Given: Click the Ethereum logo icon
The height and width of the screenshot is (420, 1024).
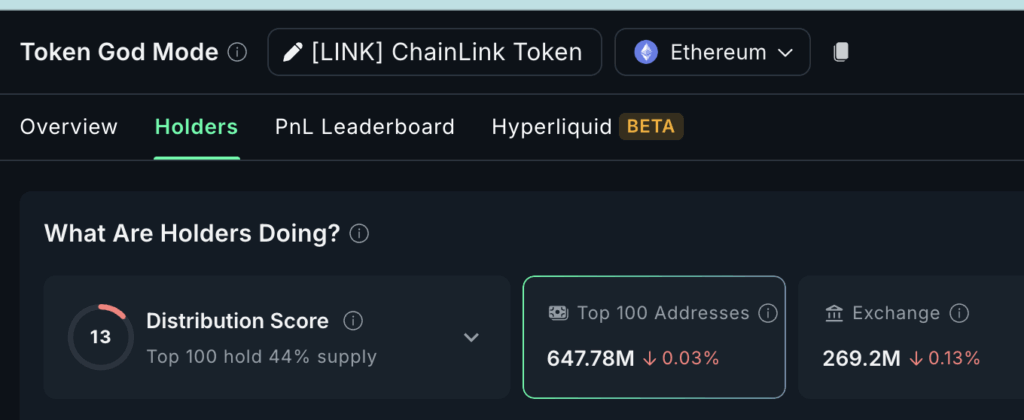Looking at the screenshot, I should [x=646, y=52].
